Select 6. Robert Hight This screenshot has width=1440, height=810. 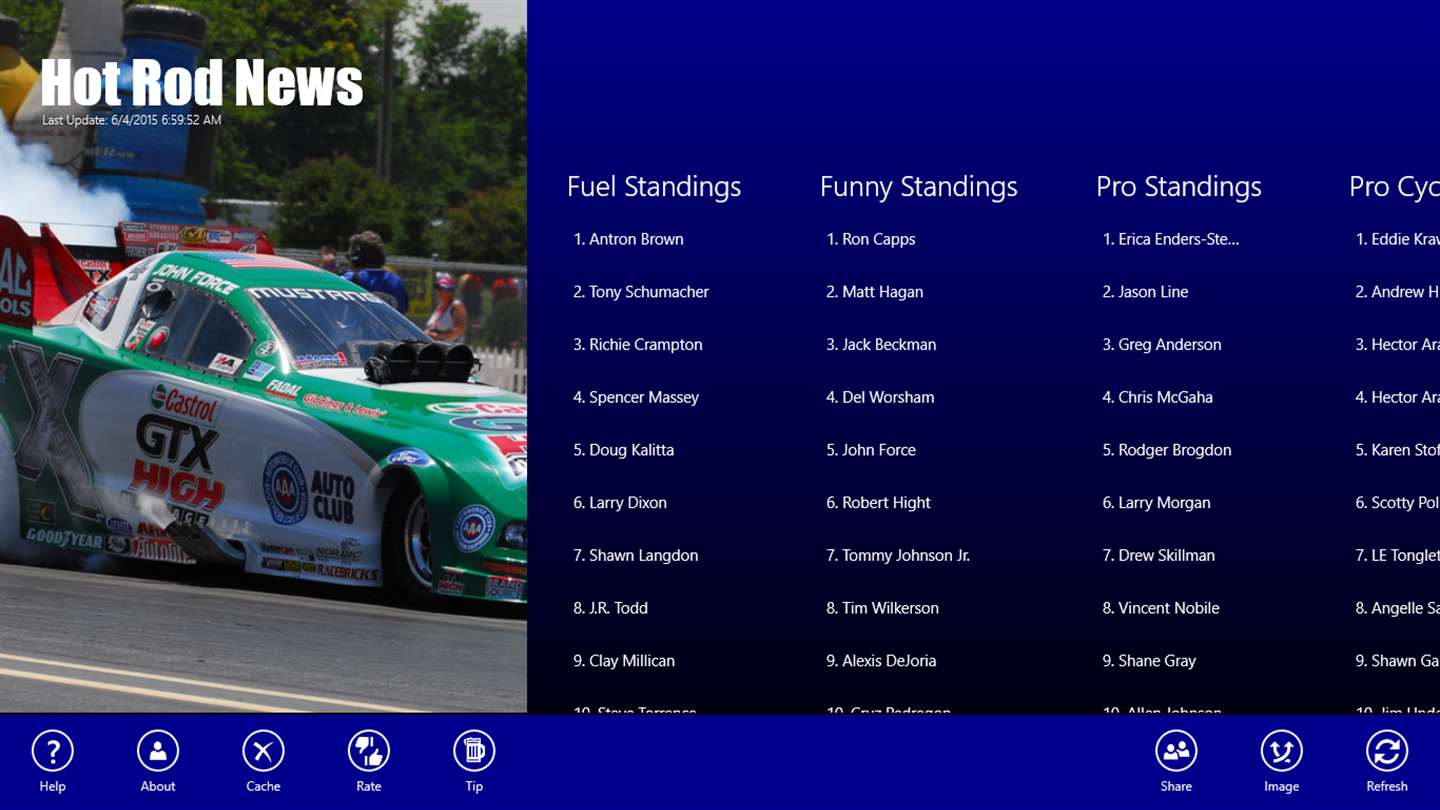878,503
